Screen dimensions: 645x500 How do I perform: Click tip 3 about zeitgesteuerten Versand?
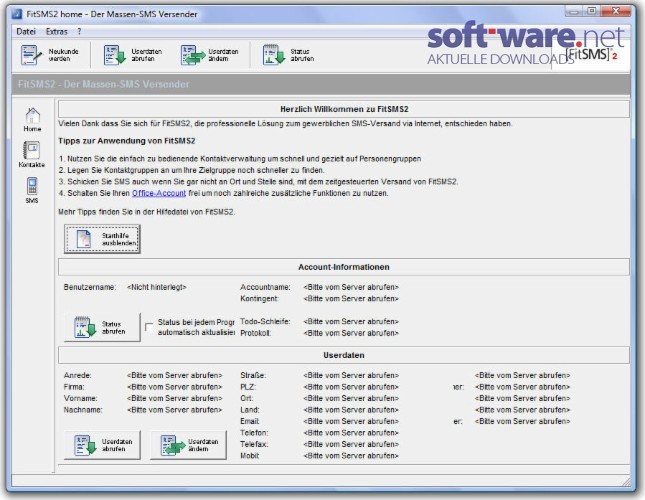pyautogui.click(x=258, y=182)
